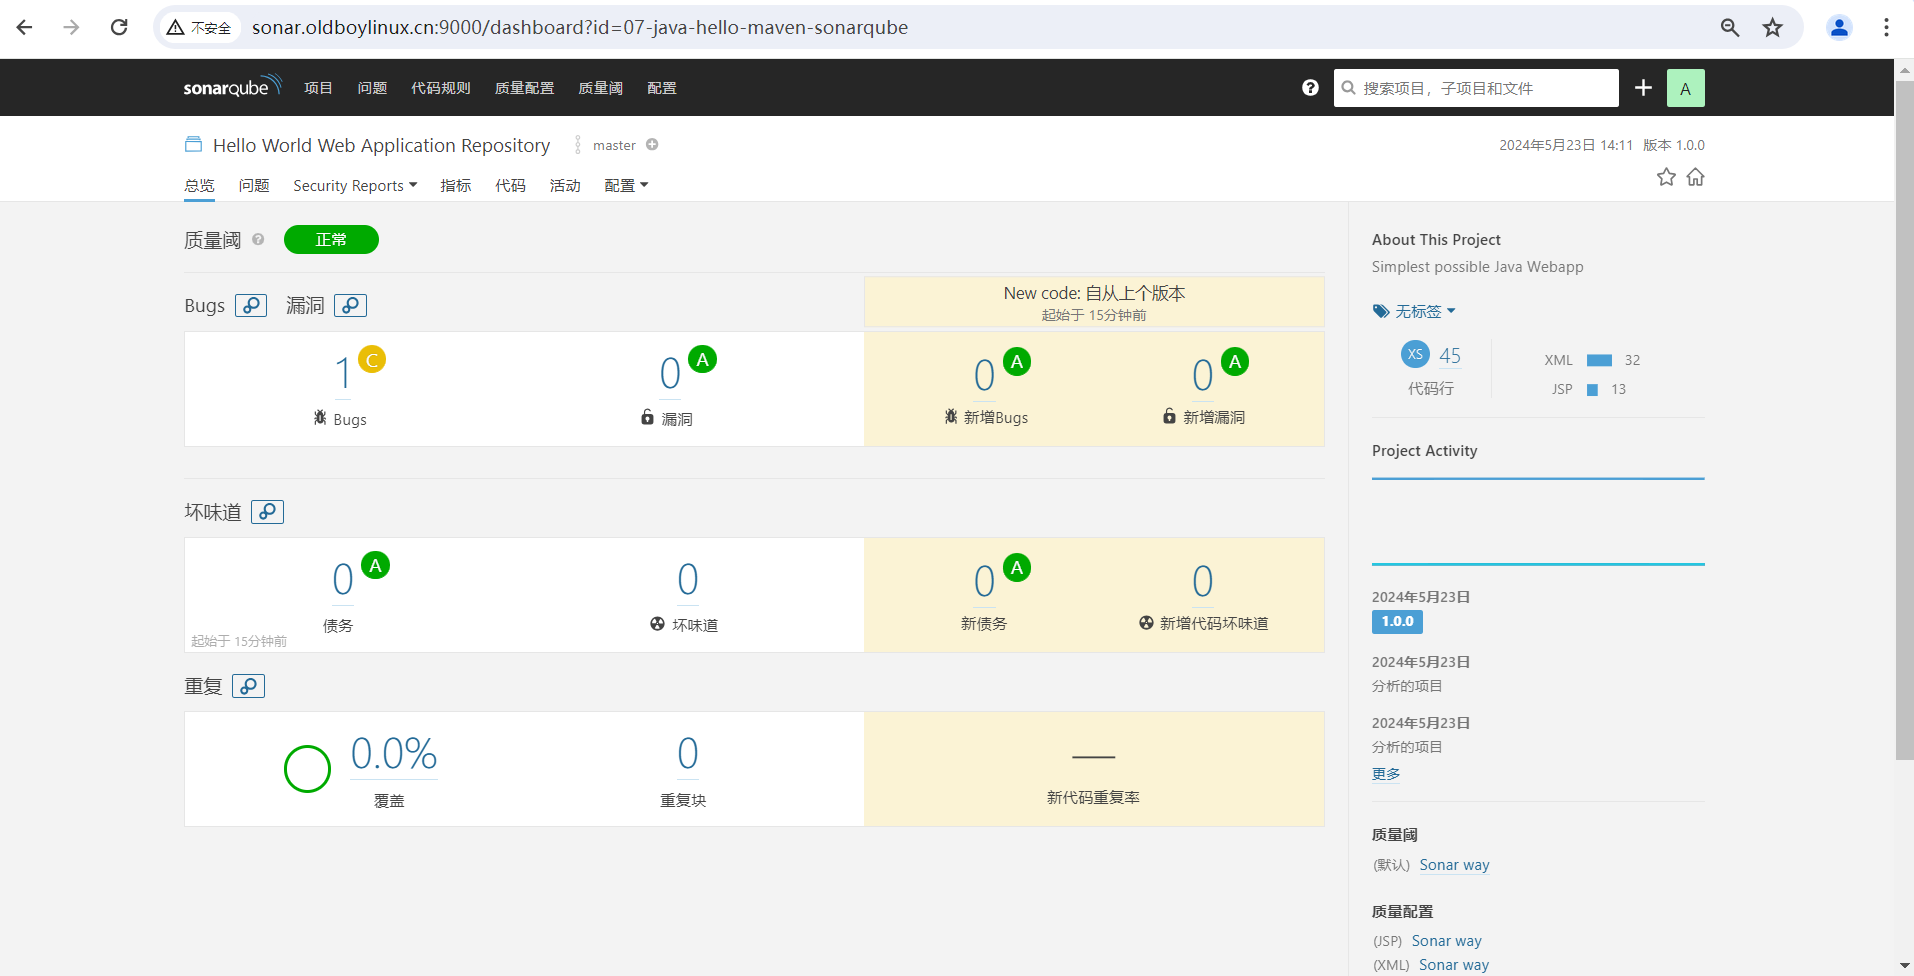Click the 坏味道 count 0
Screen dimensions: 1914x976
coord(688,579)
